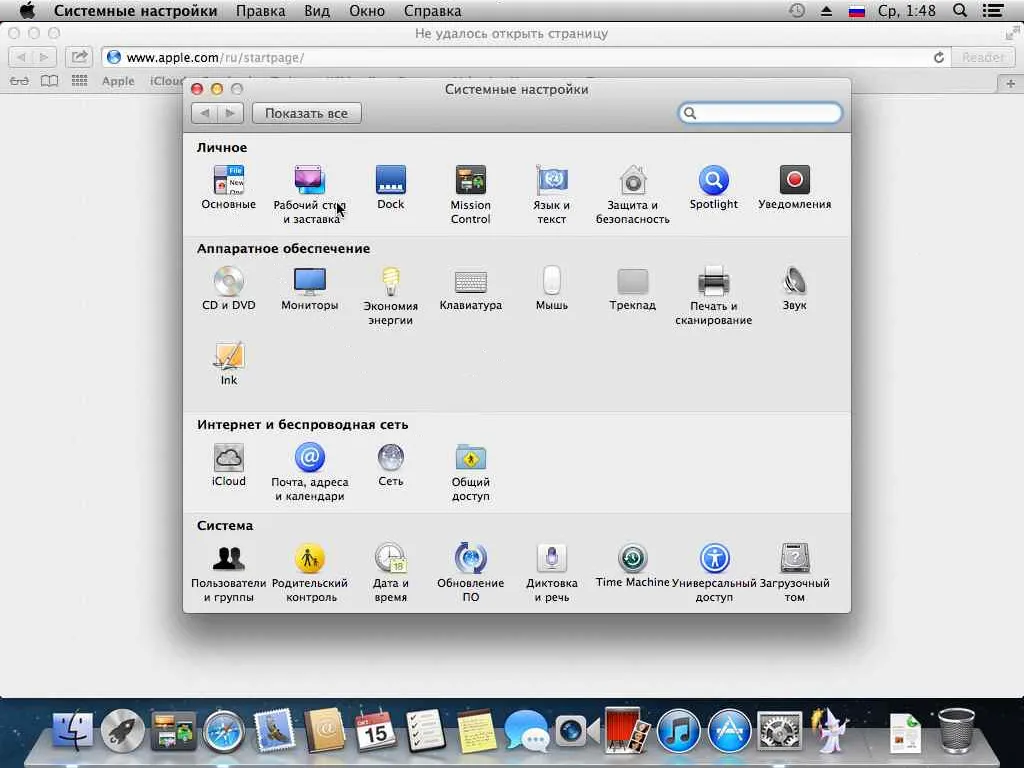This screenshot has width=1024, height=768.
Task: Open Рабочий стол и заставка settings
Action: 310,195
